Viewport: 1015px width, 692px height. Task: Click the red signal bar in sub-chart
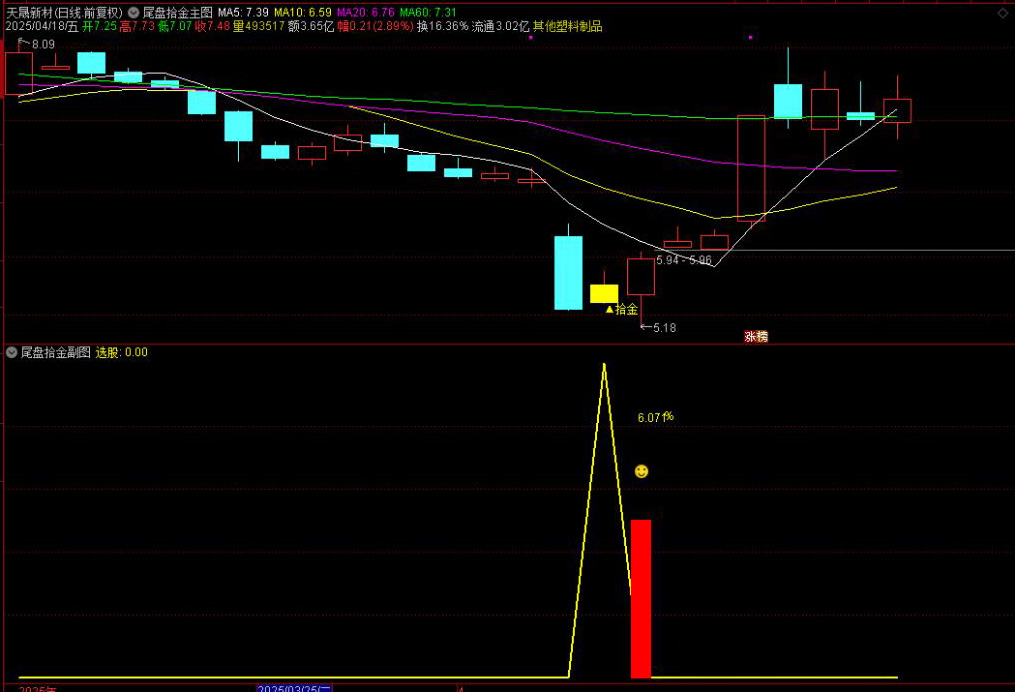[641, 598]
